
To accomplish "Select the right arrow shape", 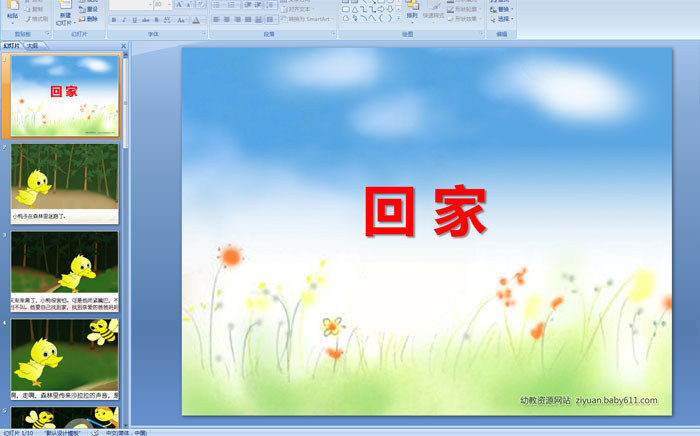I will [381, 9].
